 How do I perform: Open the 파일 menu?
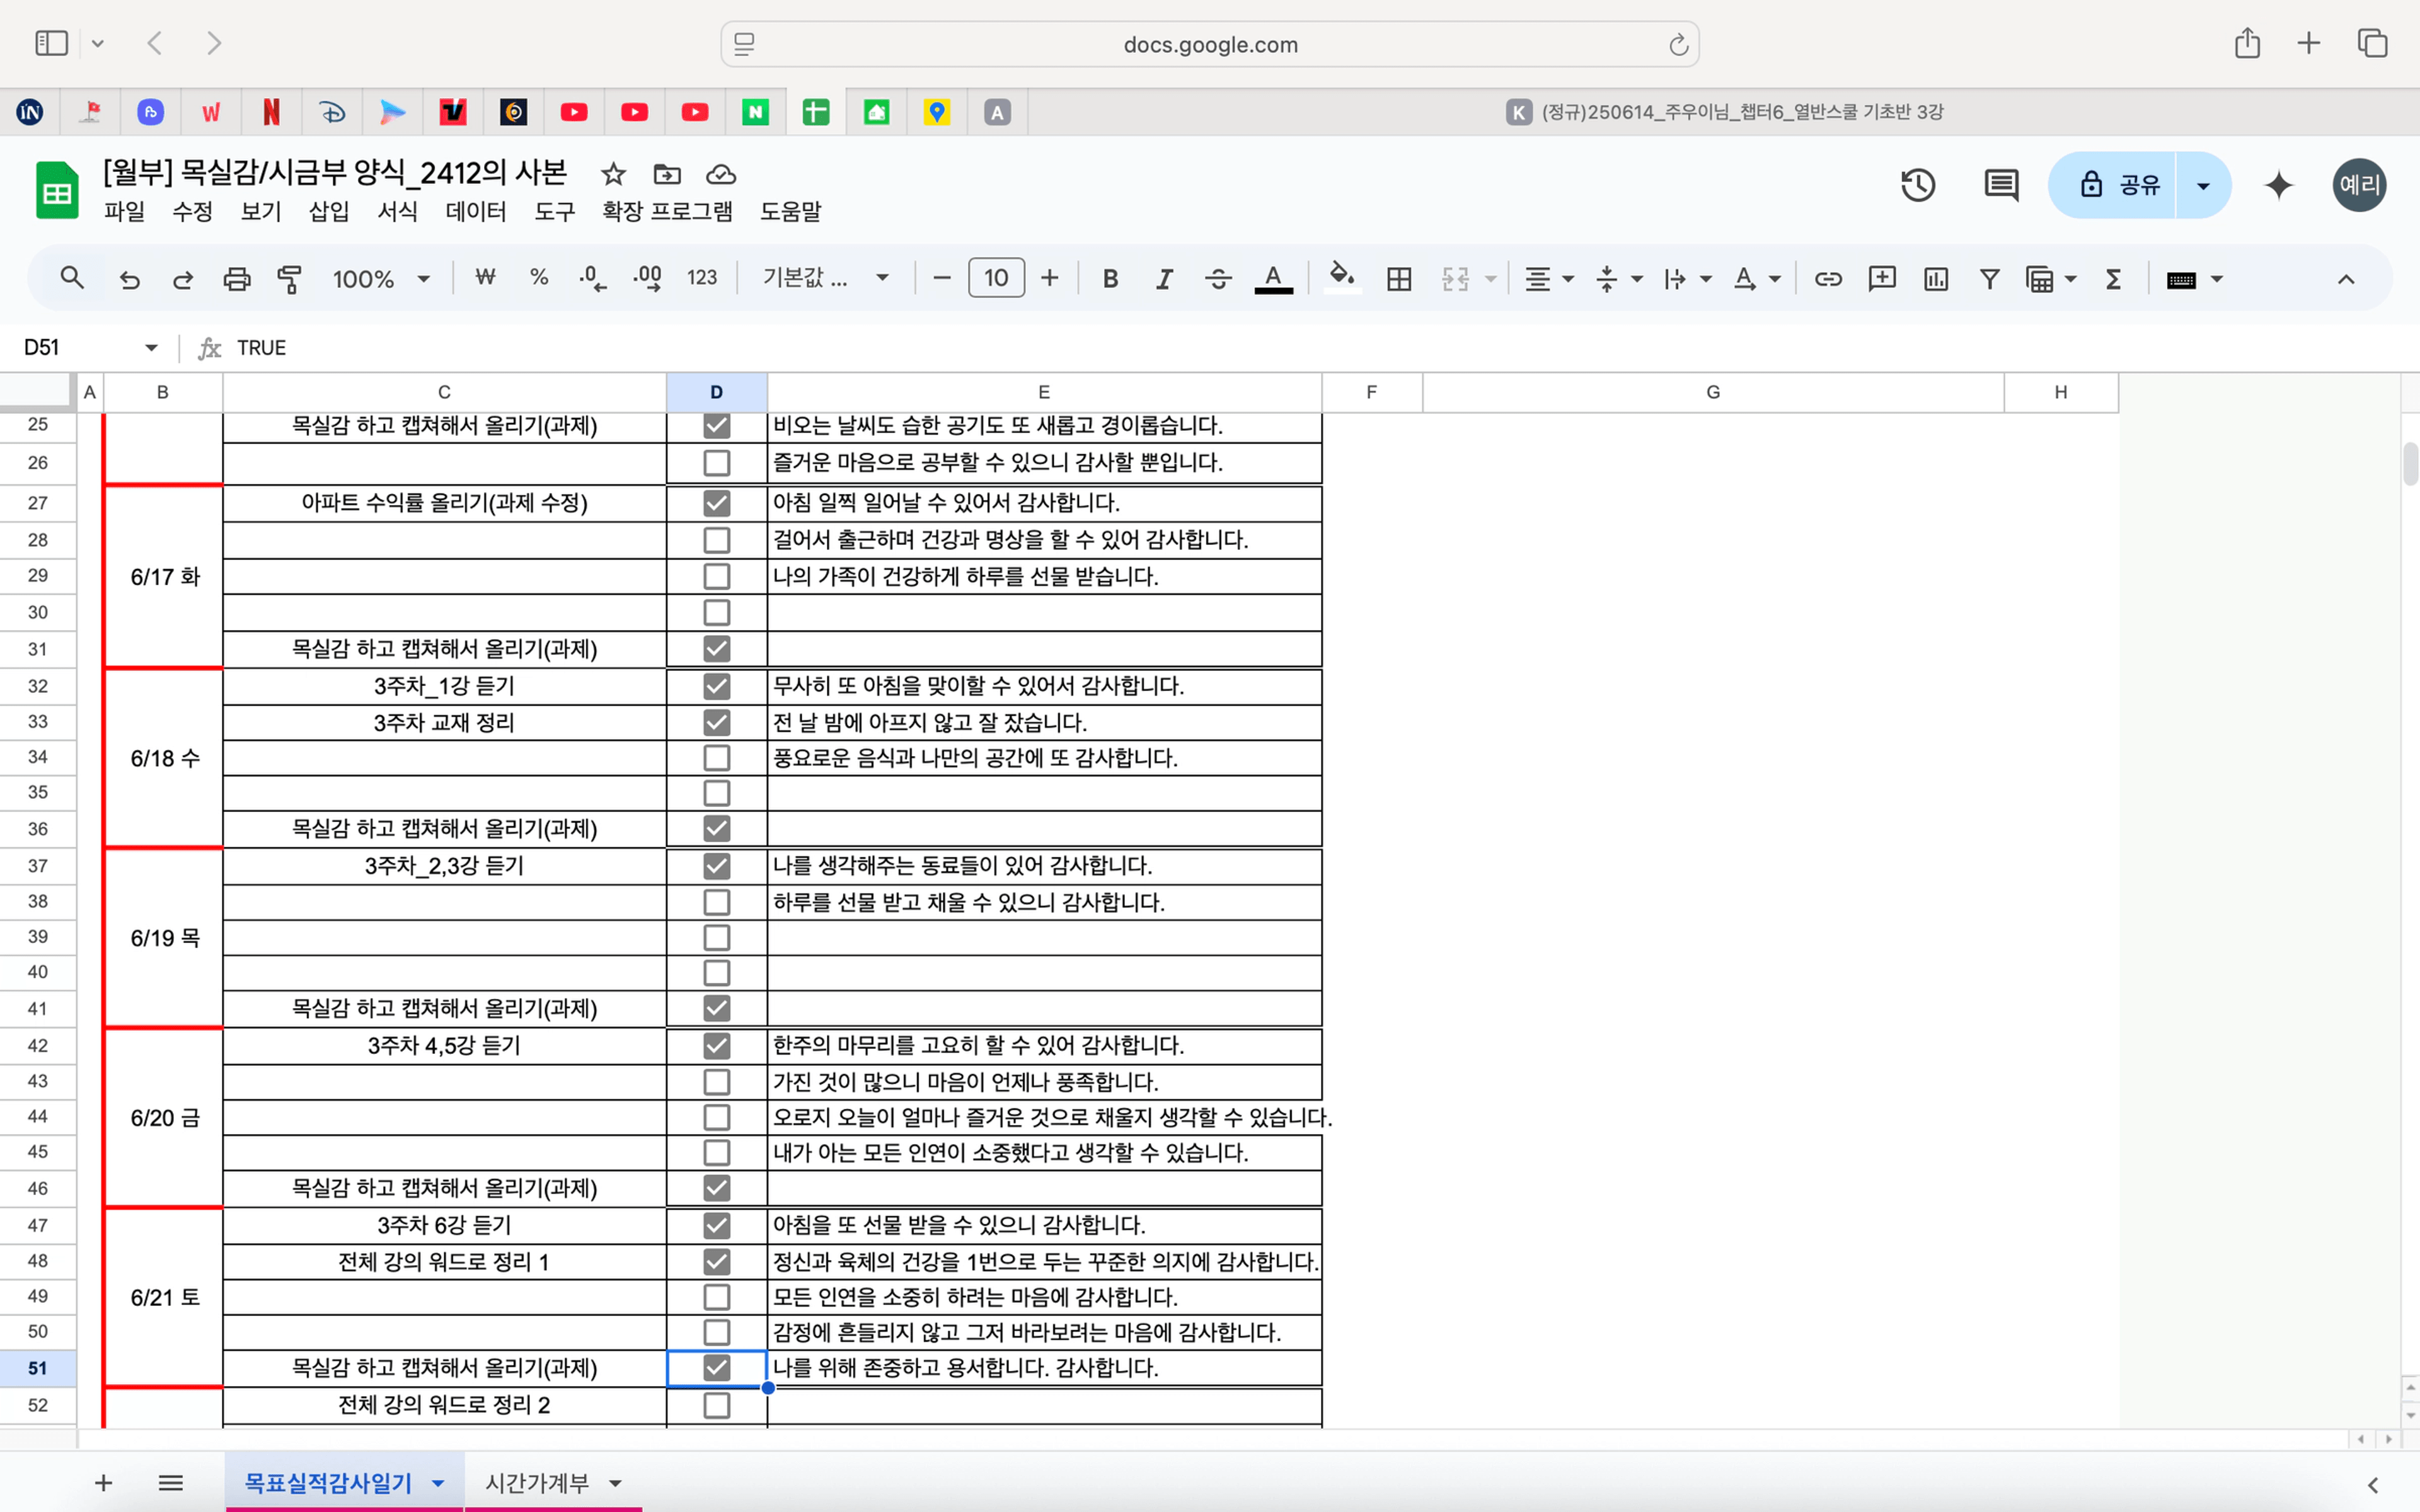click(x=124, y=212)
